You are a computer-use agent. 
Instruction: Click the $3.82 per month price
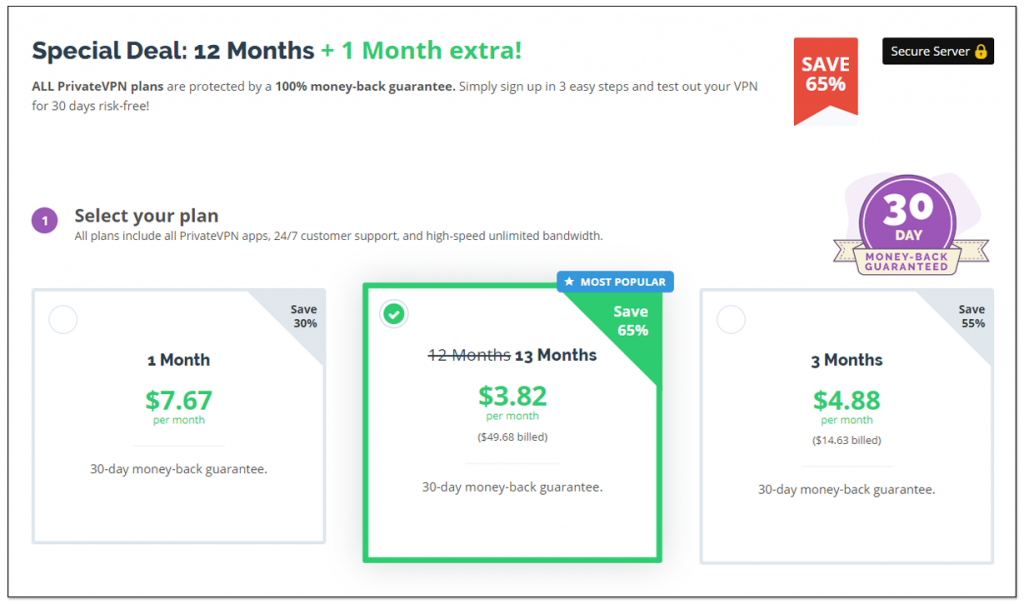512,397
